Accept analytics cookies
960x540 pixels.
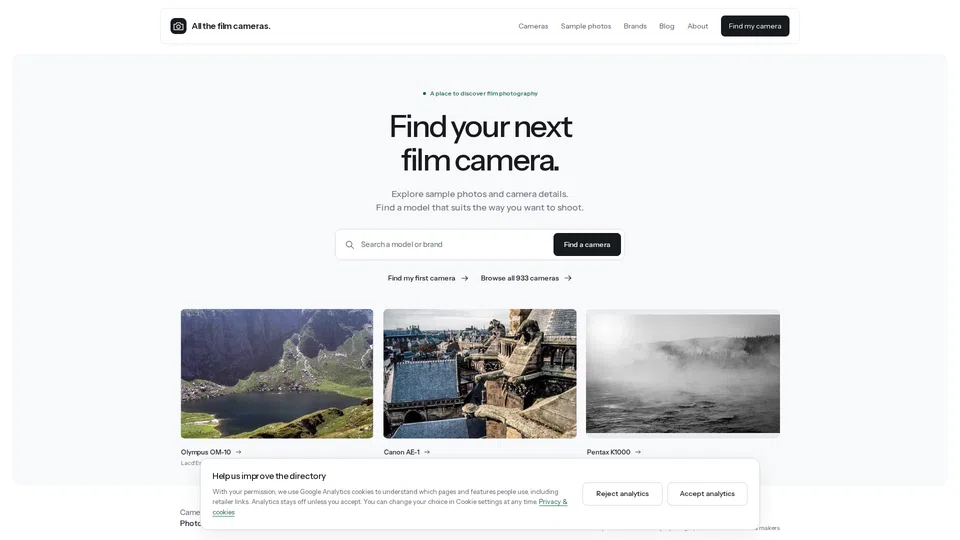pos(707,493)
